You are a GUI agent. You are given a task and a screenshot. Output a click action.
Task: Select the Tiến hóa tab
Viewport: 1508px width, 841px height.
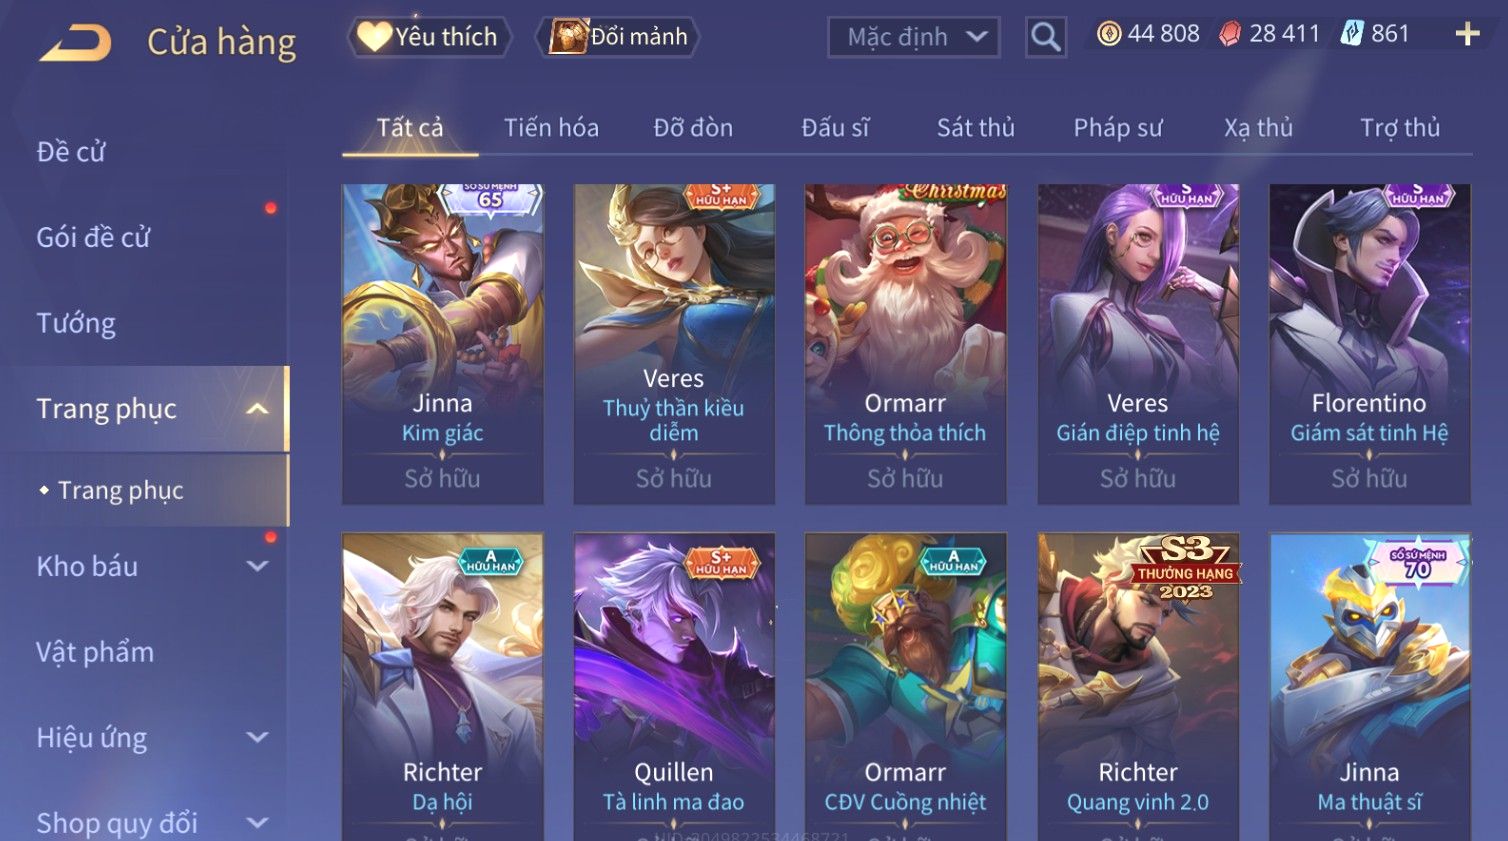[551, 128]
